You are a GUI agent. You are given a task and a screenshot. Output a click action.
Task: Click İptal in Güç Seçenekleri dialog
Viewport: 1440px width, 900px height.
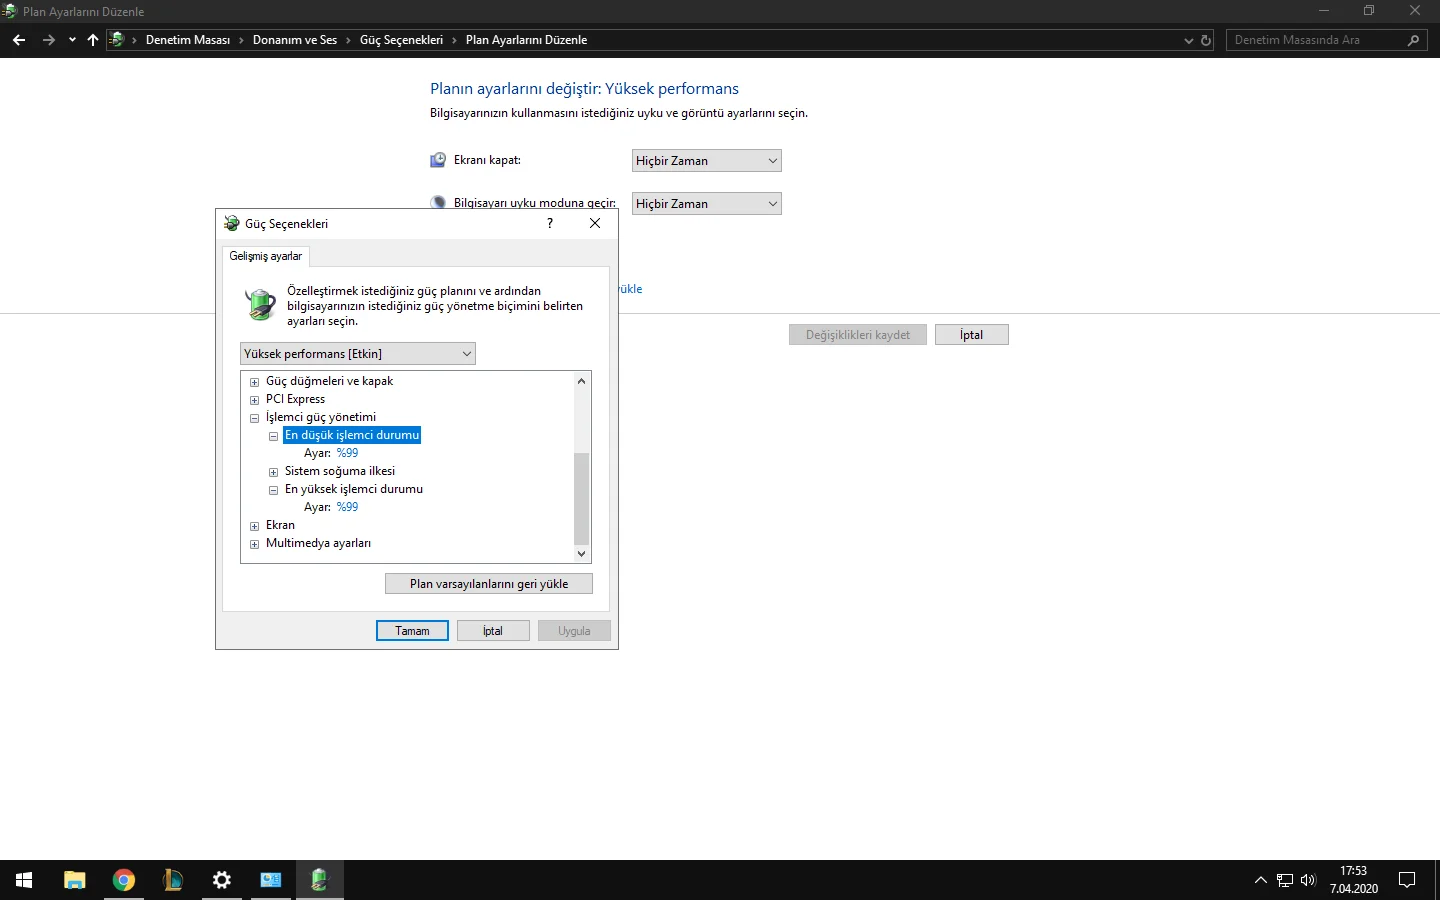click(x=493, y=631)
